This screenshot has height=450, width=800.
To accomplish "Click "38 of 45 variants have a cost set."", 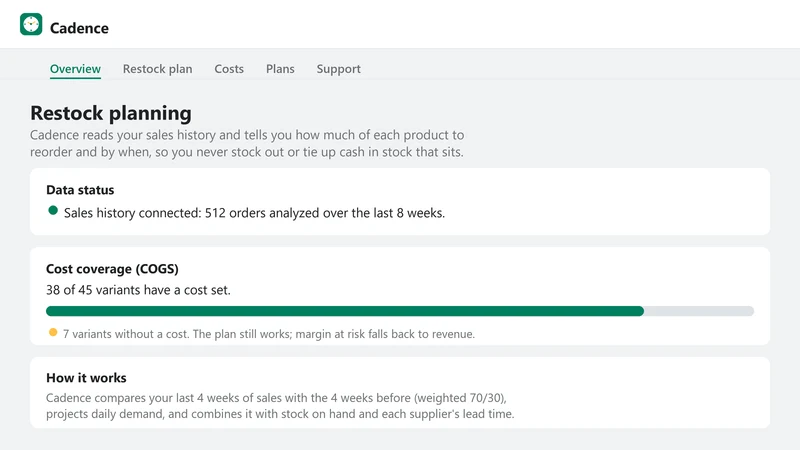I will pyautogui.click(x=138, y=290).
